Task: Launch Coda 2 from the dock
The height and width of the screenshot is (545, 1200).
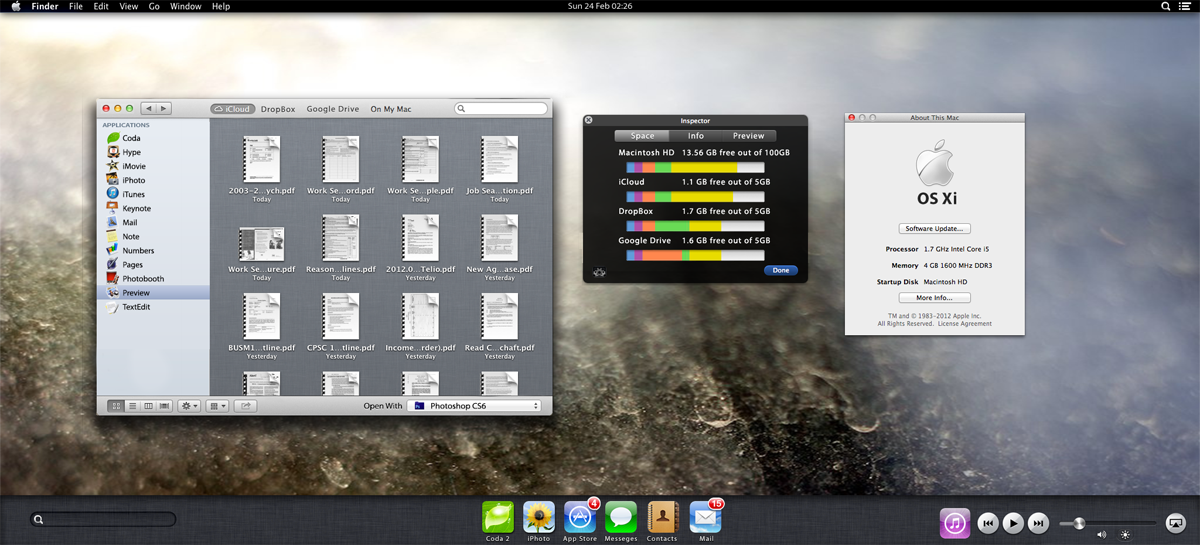Action: point(497,517)
